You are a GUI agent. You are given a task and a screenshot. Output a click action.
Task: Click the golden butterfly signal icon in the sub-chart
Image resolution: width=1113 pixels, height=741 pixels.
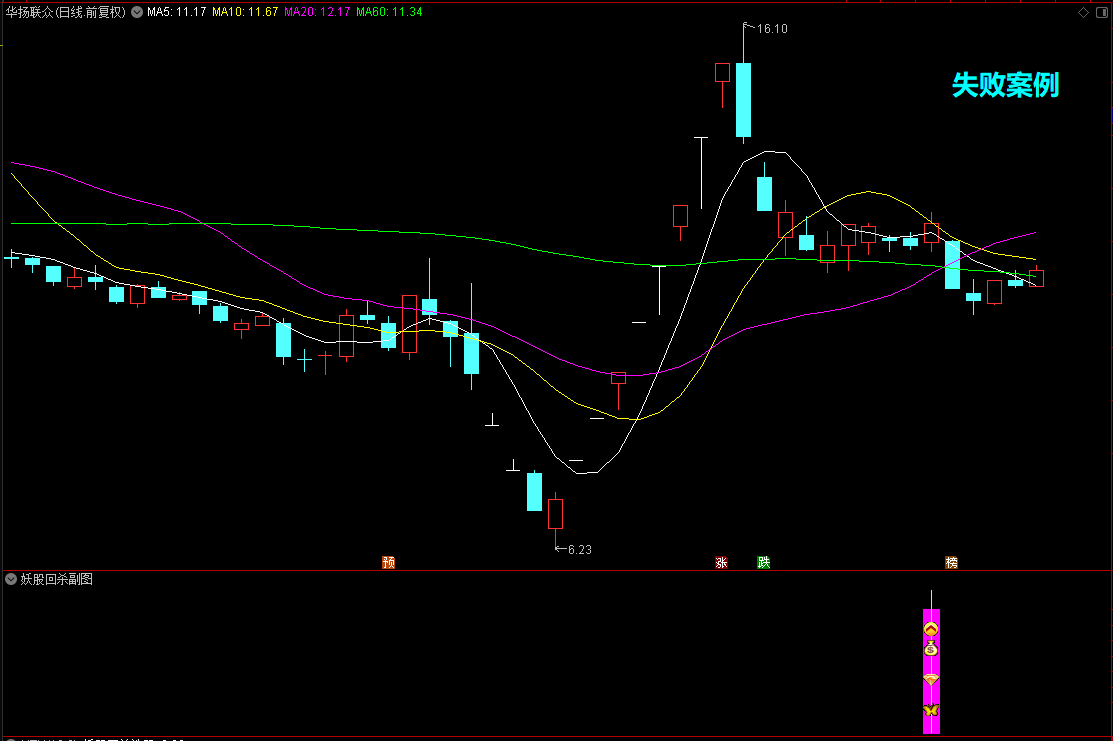931,710
